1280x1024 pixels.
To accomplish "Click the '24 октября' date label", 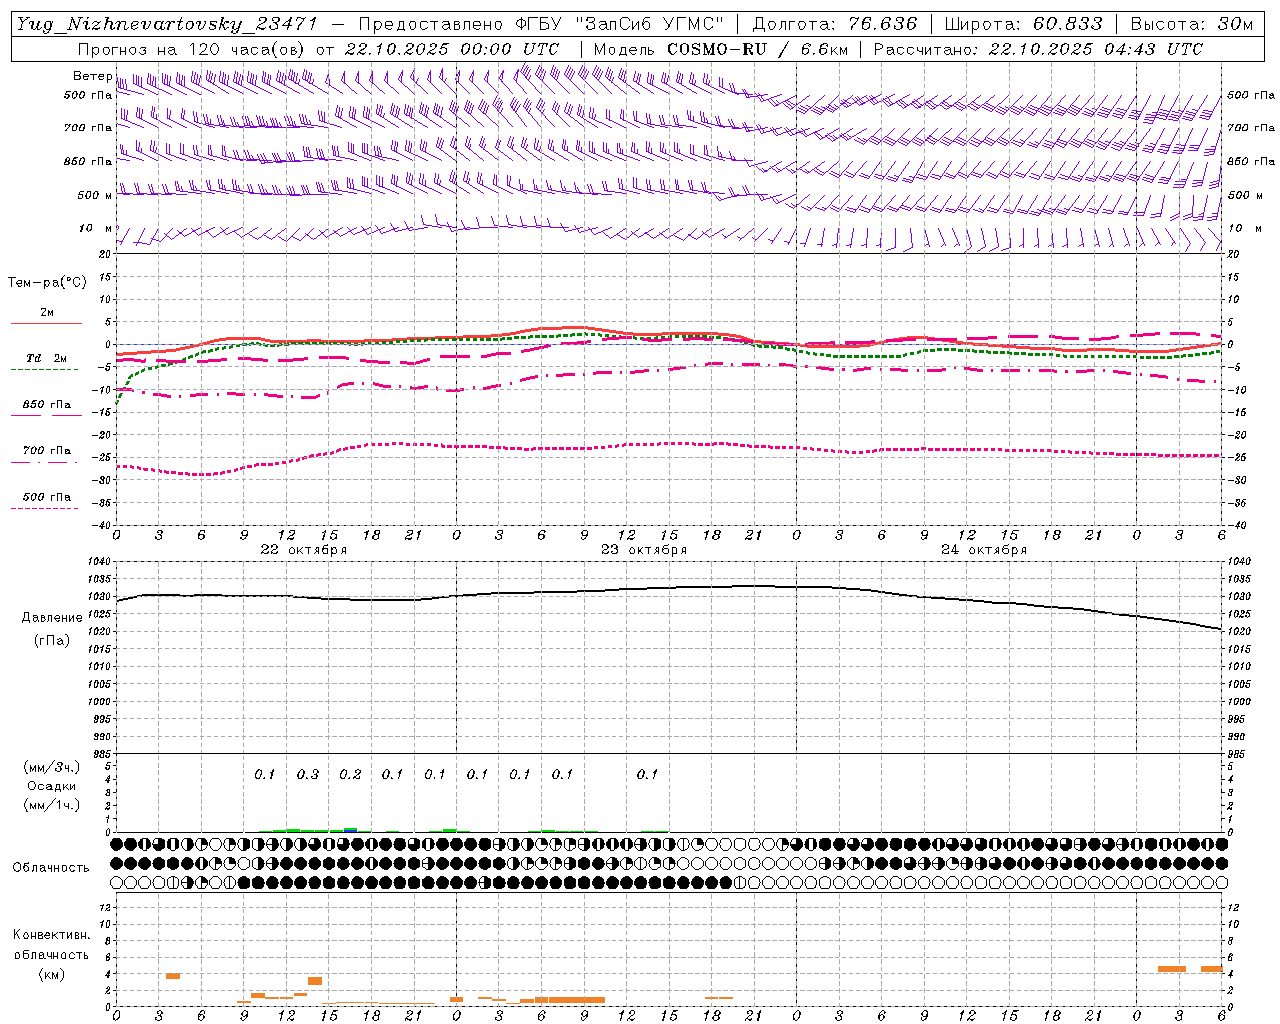I will (984, 550).
